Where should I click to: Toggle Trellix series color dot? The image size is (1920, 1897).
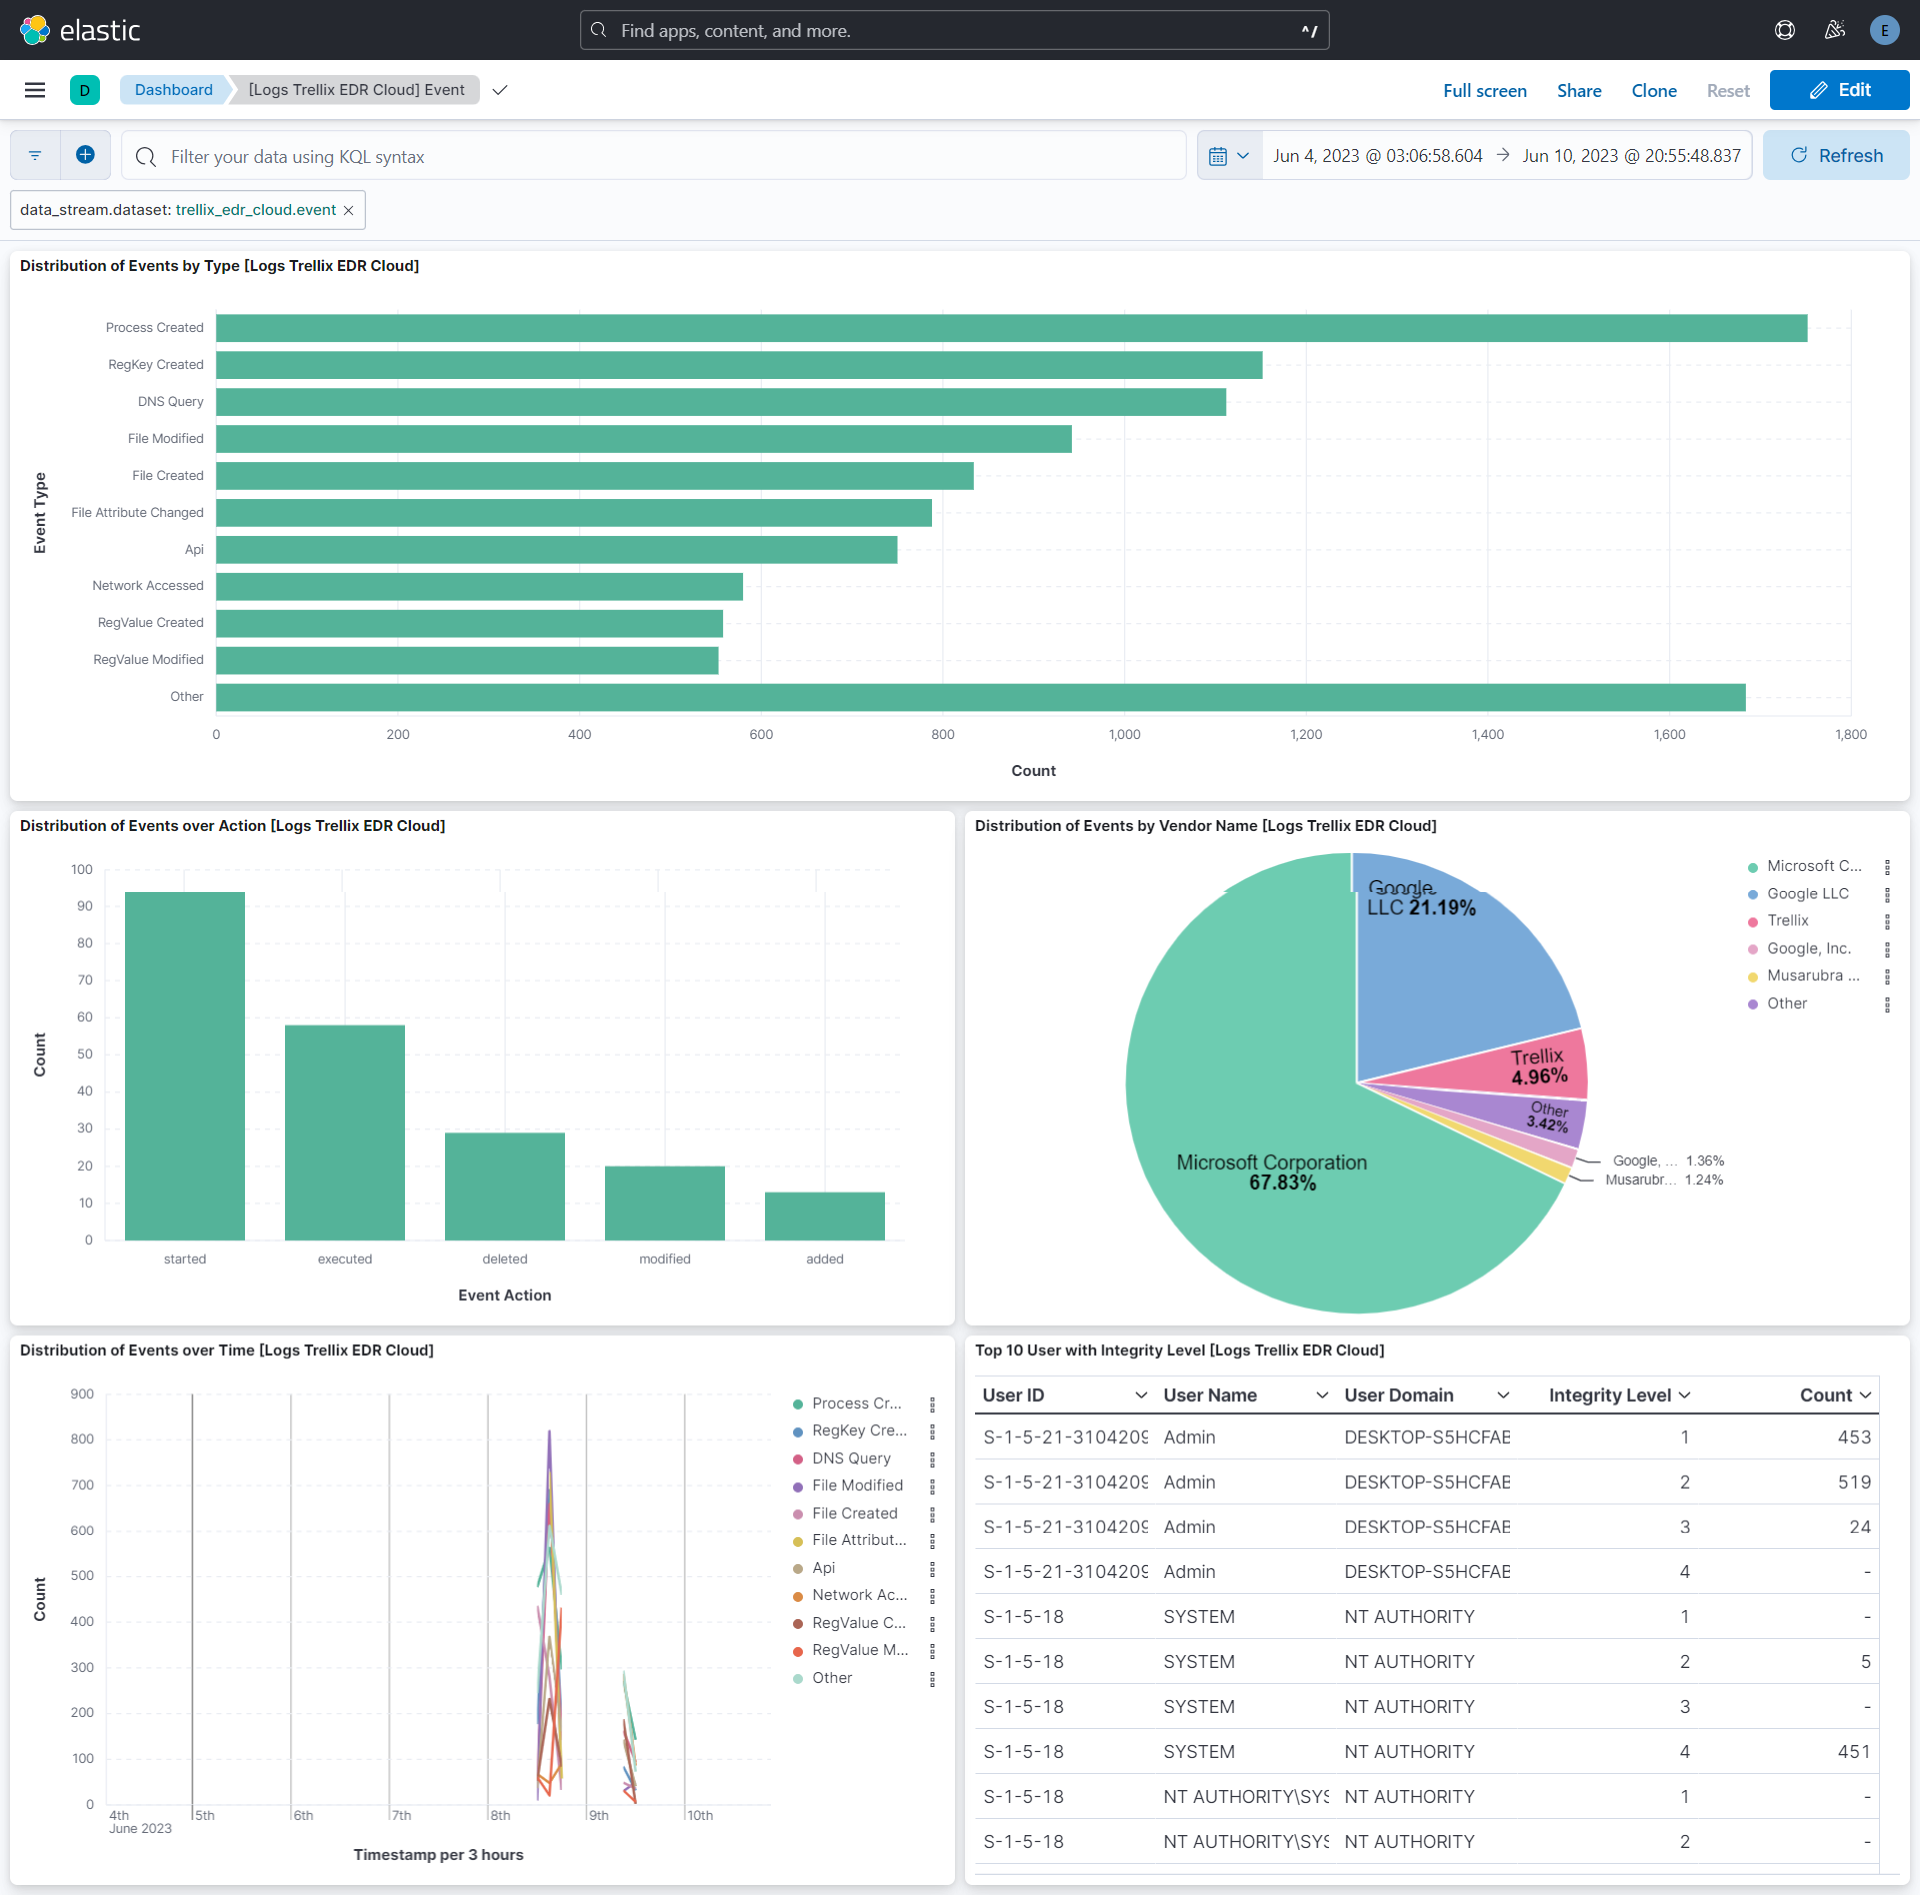point(1752,921)
